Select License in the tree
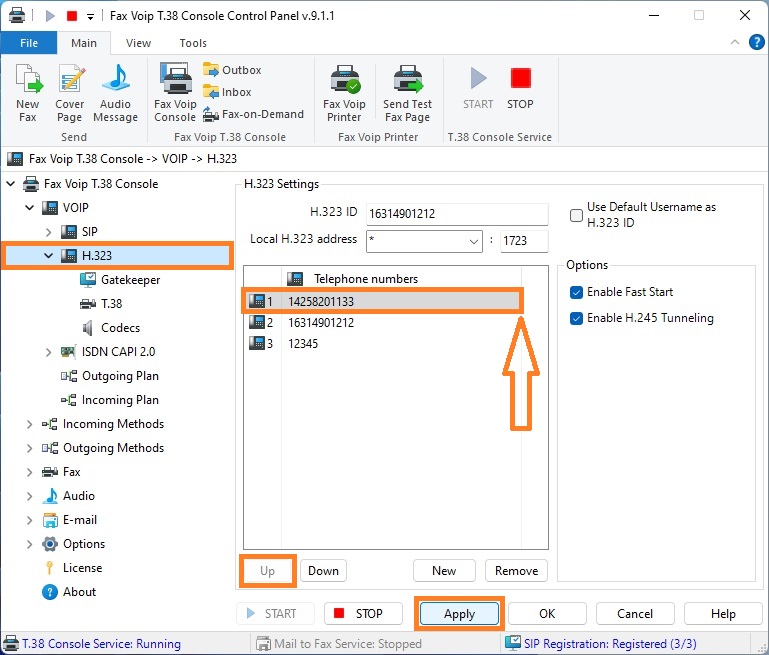Screen dimensions: 769x655 click(x=74, y=568)
